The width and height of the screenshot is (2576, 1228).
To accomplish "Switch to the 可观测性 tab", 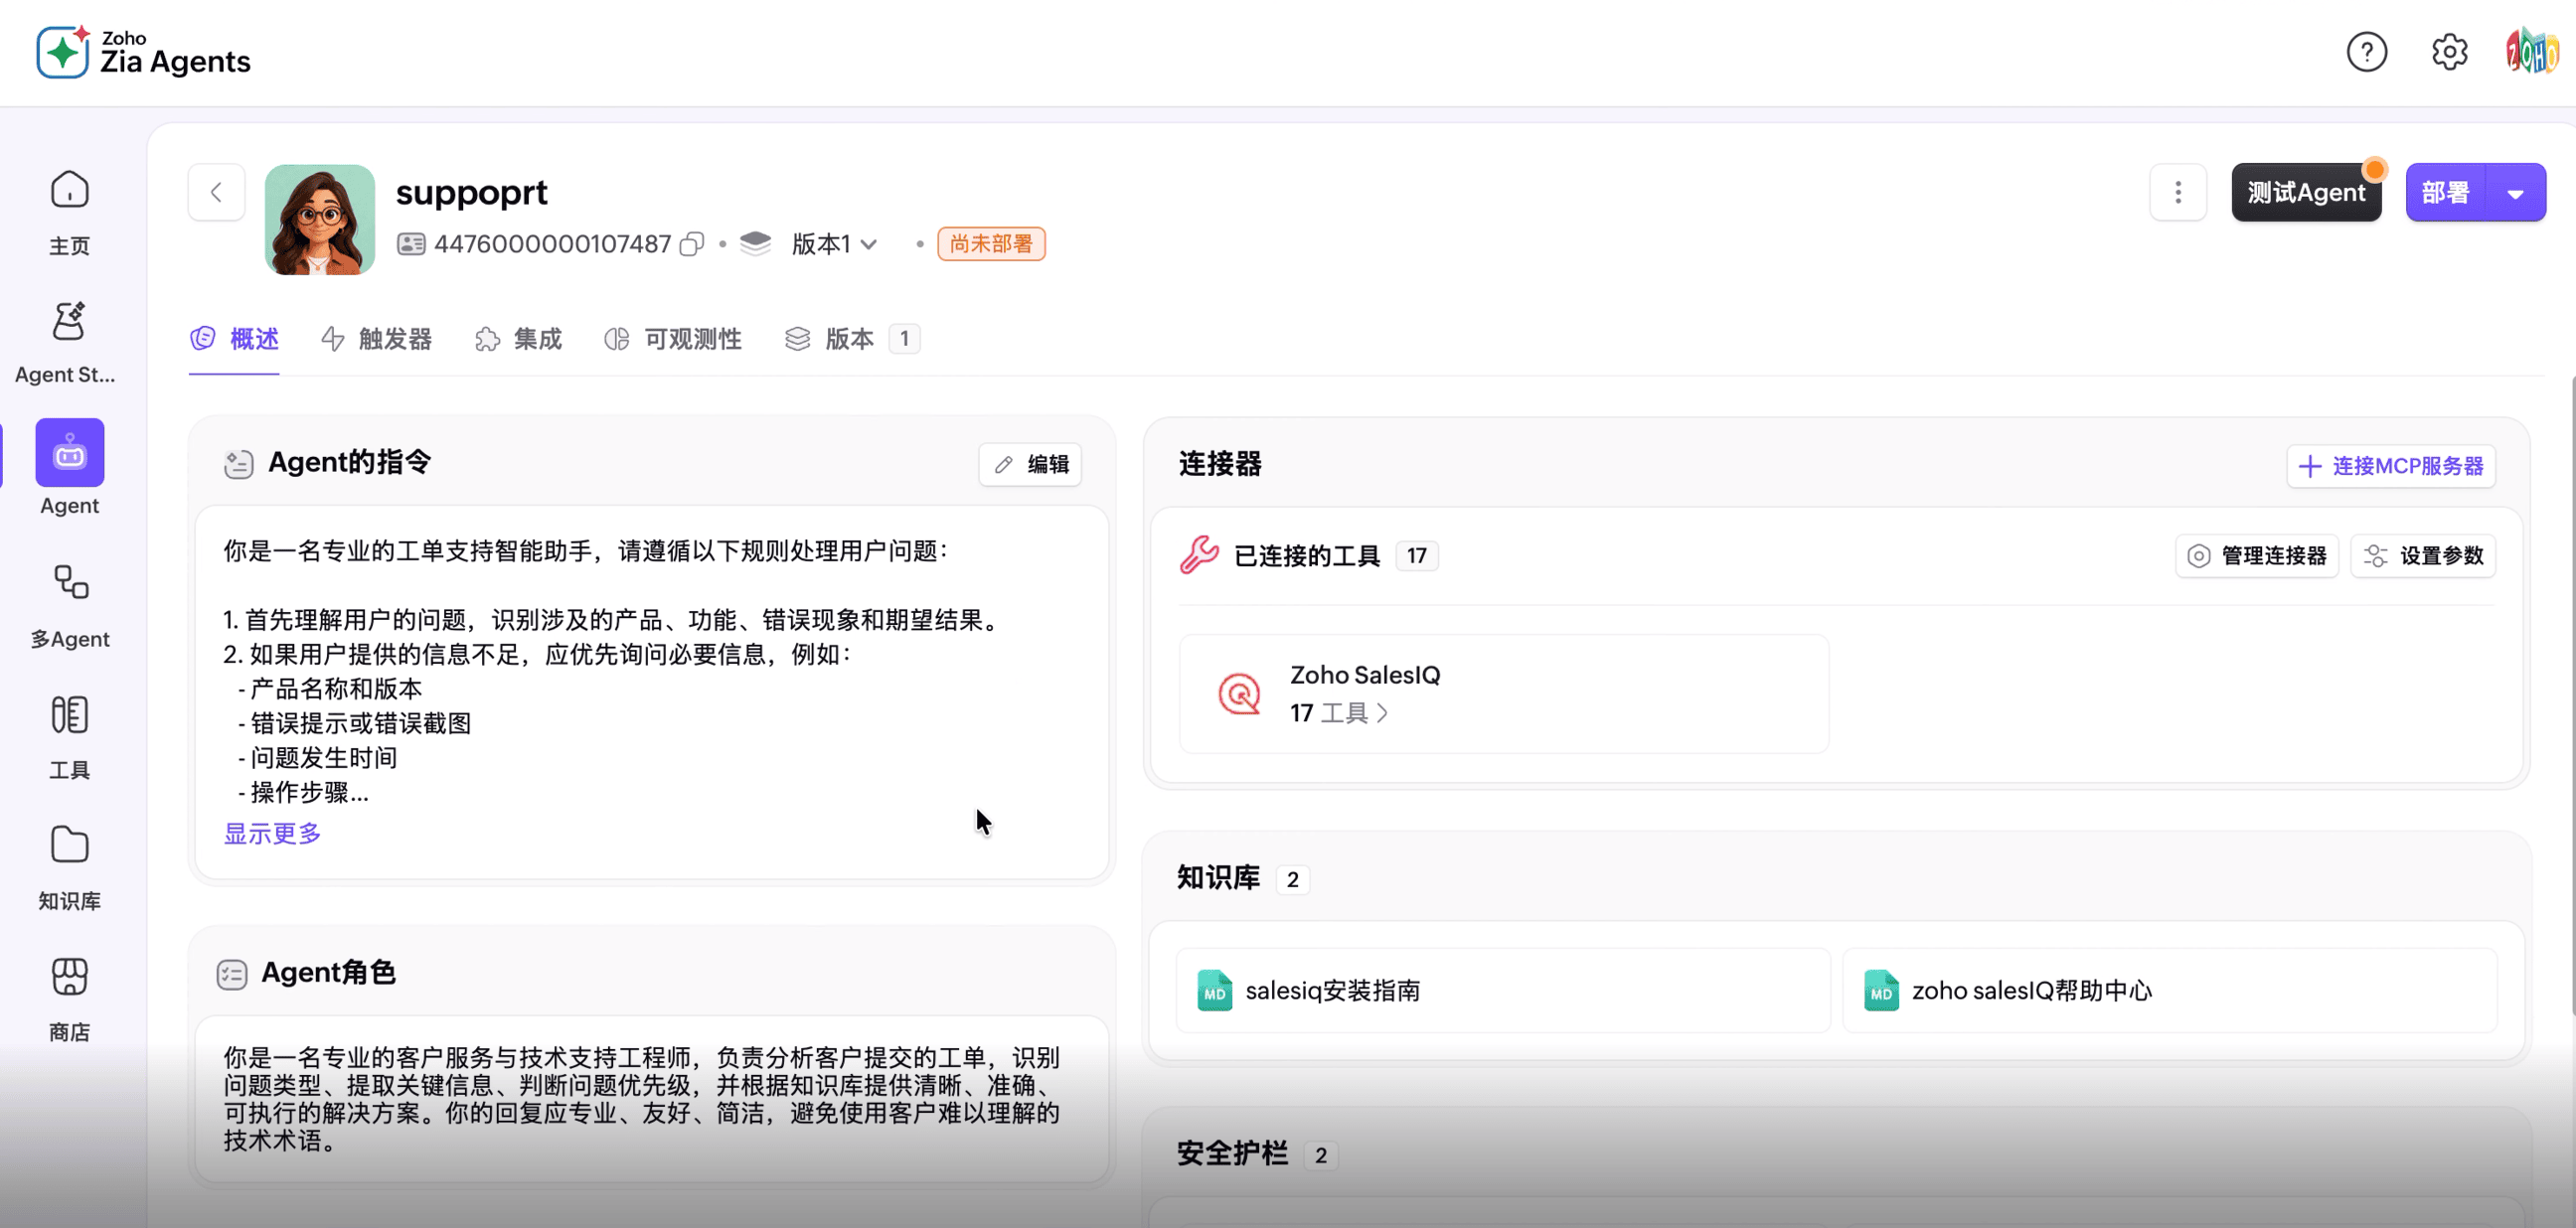I will pos(673,339).
